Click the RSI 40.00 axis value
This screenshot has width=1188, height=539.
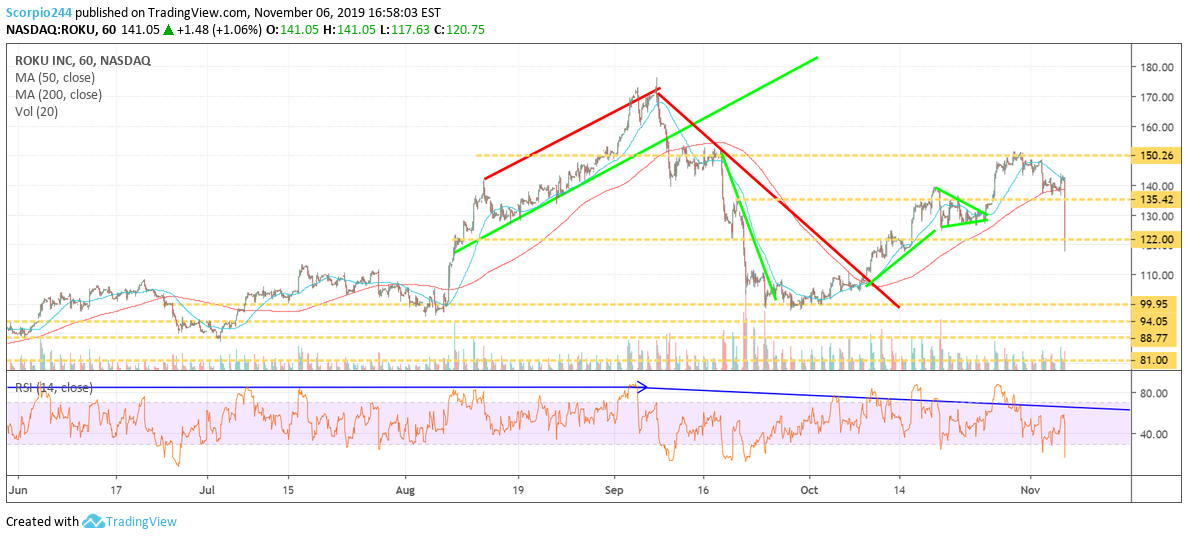1155,434
